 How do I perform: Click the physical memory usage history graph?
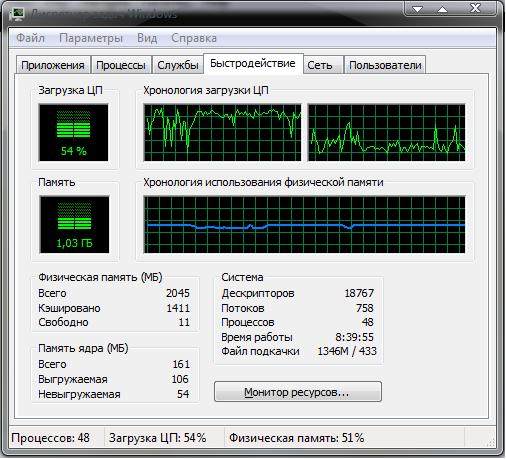pyautogui.click(x=304, y=224)
